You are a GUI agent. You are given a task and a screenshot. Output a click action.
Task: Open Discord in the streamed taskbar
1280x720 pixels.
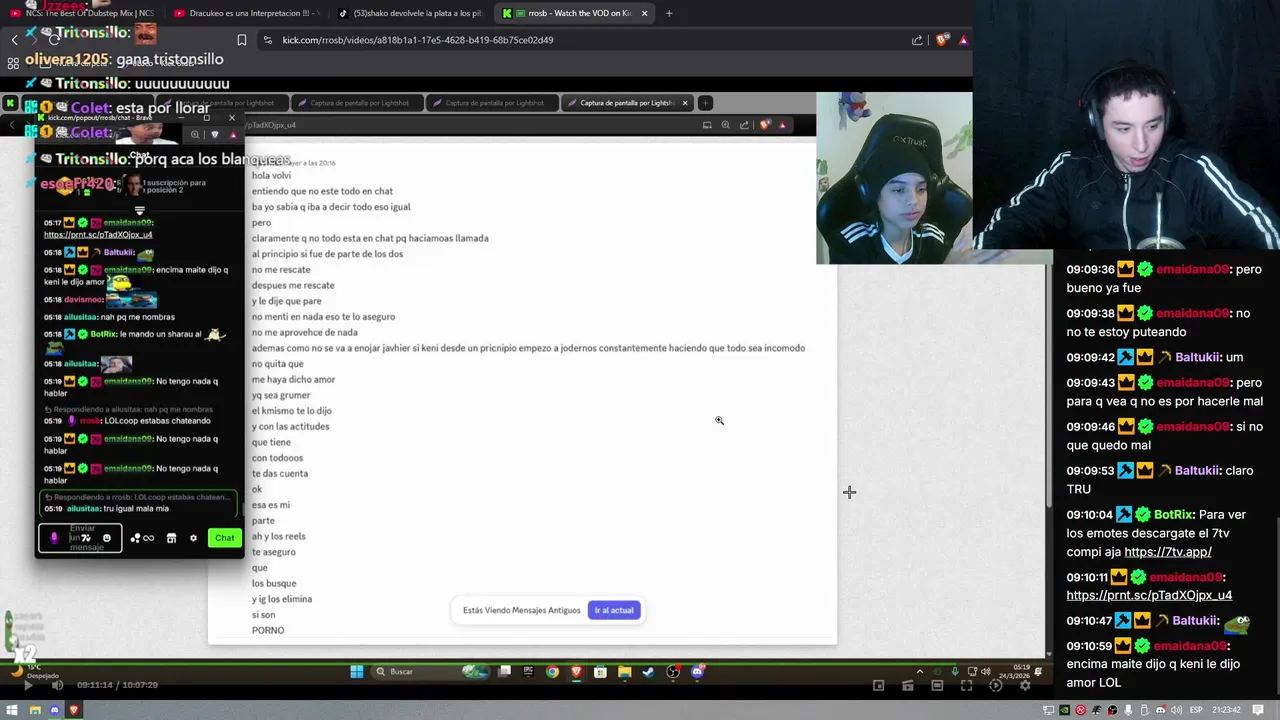(x=697, y=672)
